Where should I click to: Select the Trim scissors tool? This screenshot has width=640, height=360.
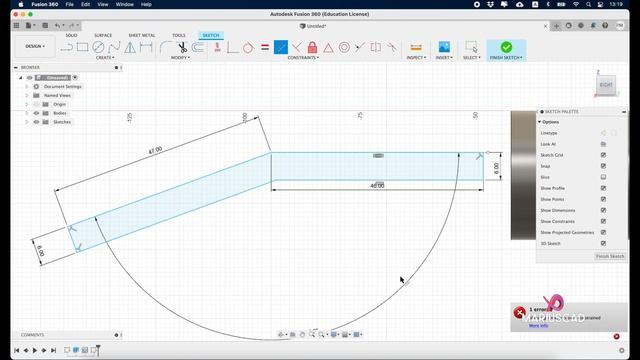pyautogui.click(x=182, y=47)
